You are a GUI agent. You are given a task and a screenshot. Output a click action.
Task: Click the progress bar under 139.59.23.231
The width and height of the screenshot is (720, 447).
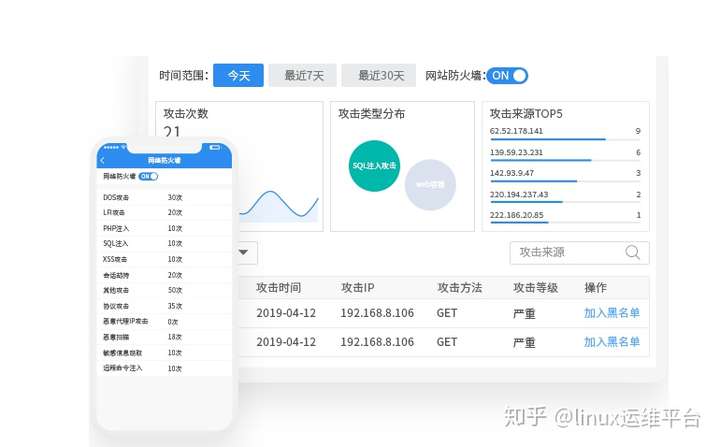pyautogui.click(x=565, y=160)
